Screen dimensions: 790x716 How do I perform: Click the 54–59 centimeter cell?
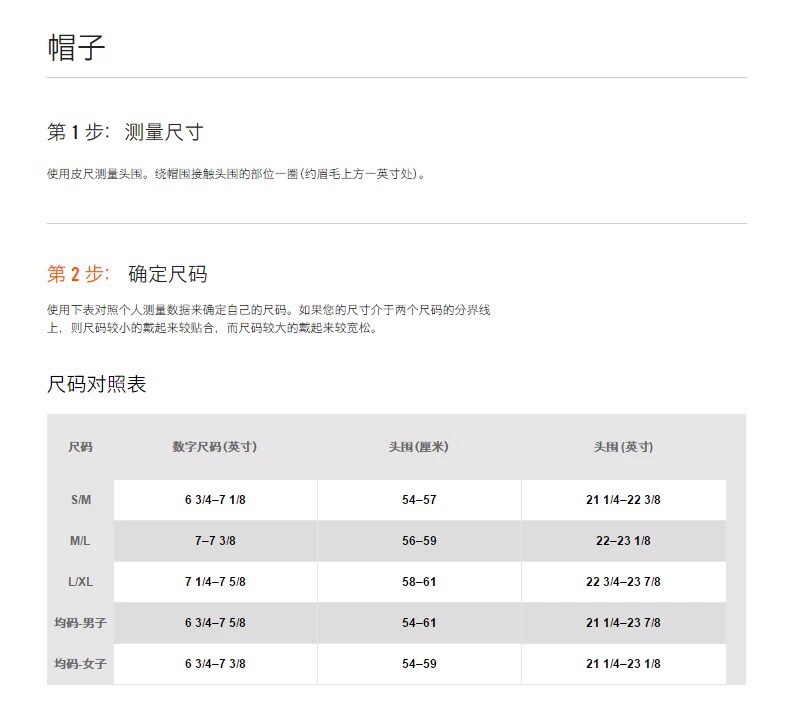[419, 664]
